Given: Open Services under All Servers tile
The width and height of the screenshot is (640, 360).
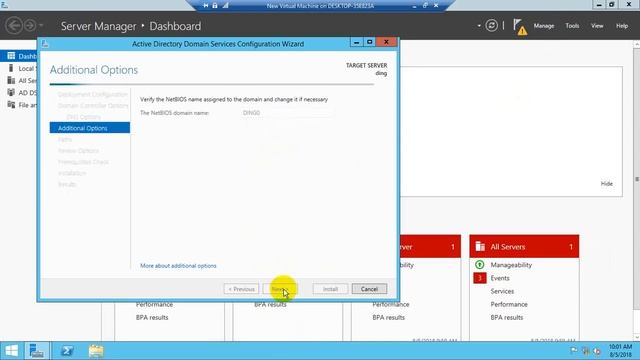Looking at the screenshot, I should coord(502,291).
